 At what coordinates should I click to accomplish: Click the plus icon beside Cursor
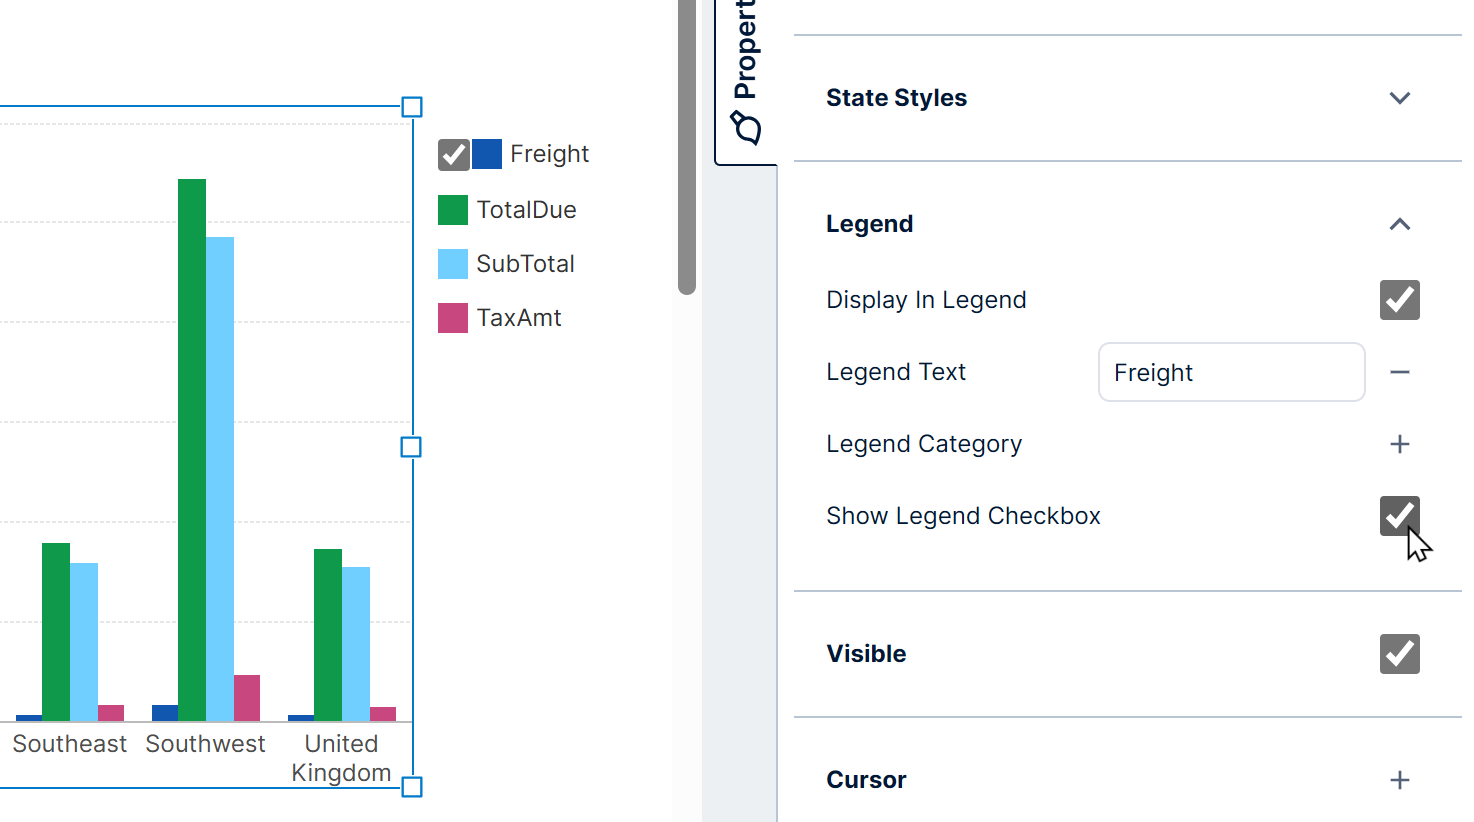tap(1400, 780)
